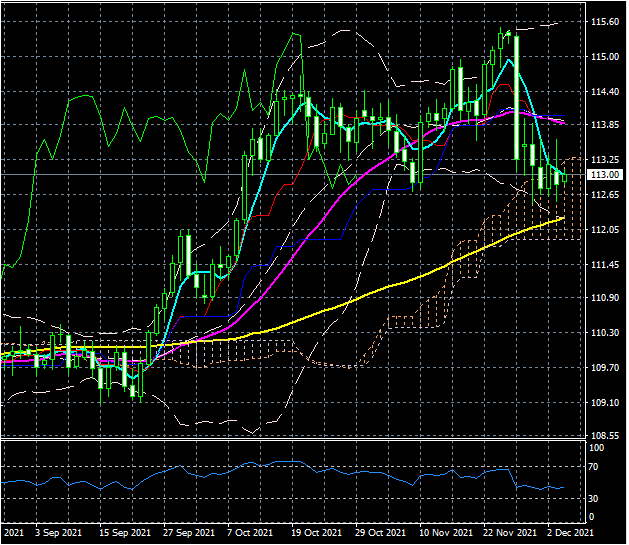This screenshot has width=629, height=545.
Task: Select the last candle at the right edge
Action: (x=565, y=178)
